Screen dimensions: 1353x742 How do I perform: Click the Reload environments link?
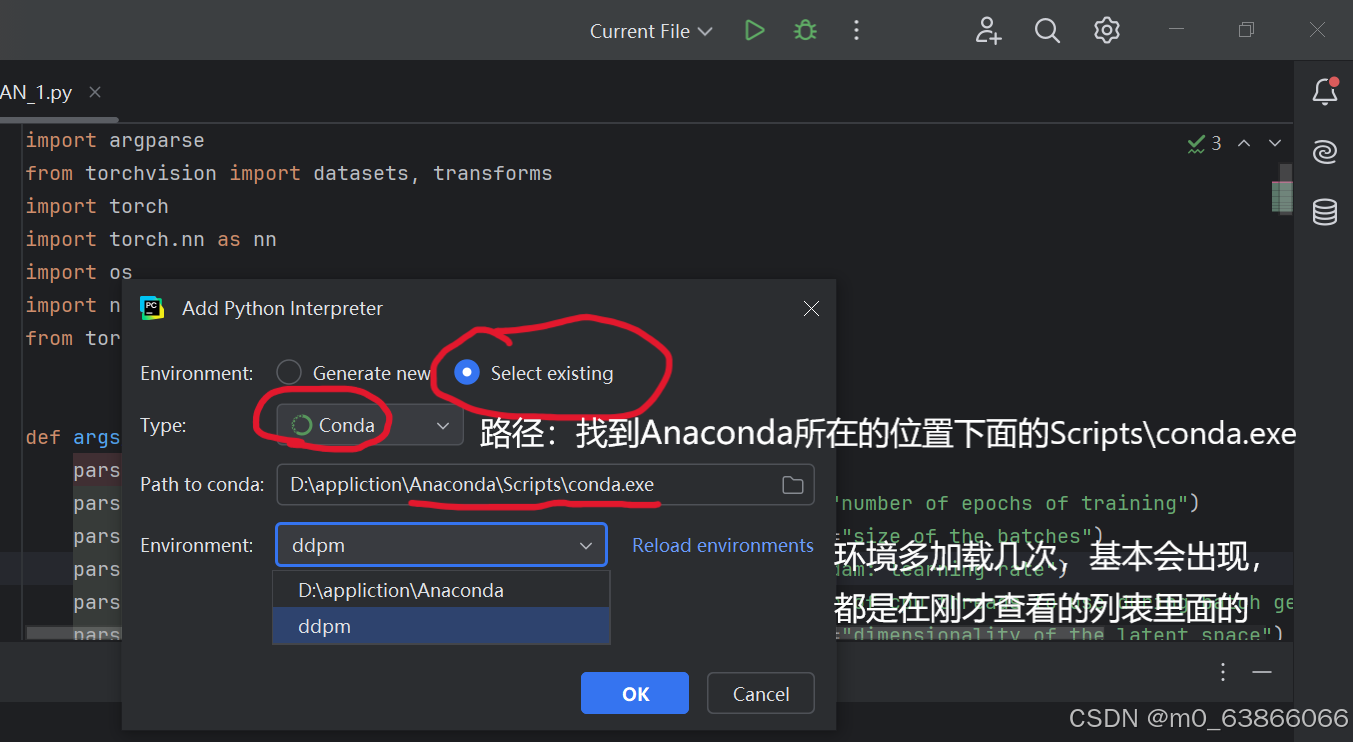pos(723,546)
